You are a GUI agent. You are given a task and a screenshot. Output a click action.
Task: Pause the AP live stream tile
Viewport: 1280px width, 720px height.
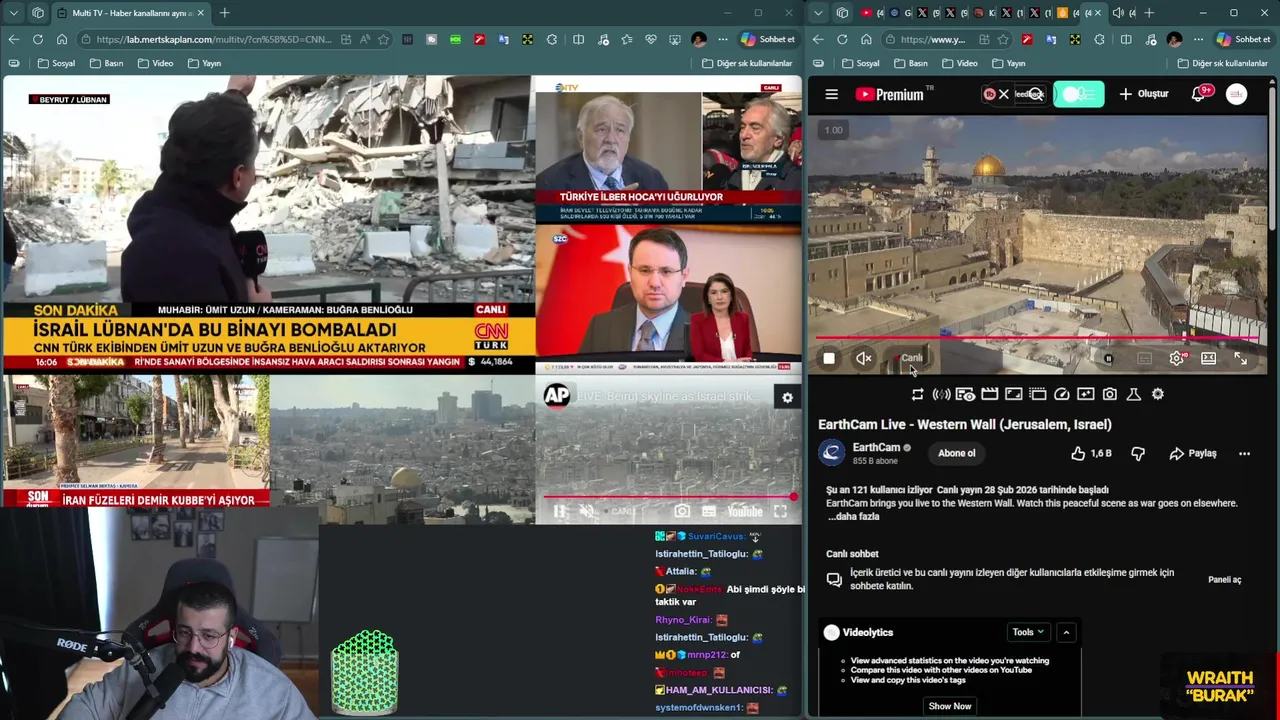point(559,511)
